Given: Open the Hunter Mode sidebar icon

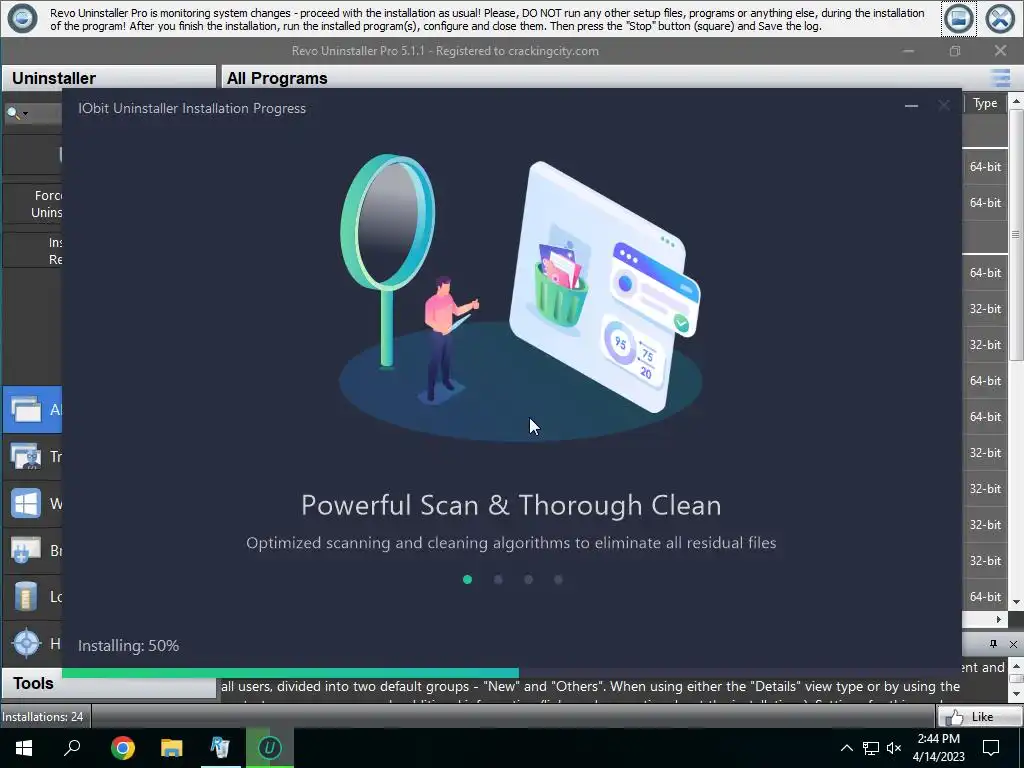Looking at the screenshot, I should point(26,643).
